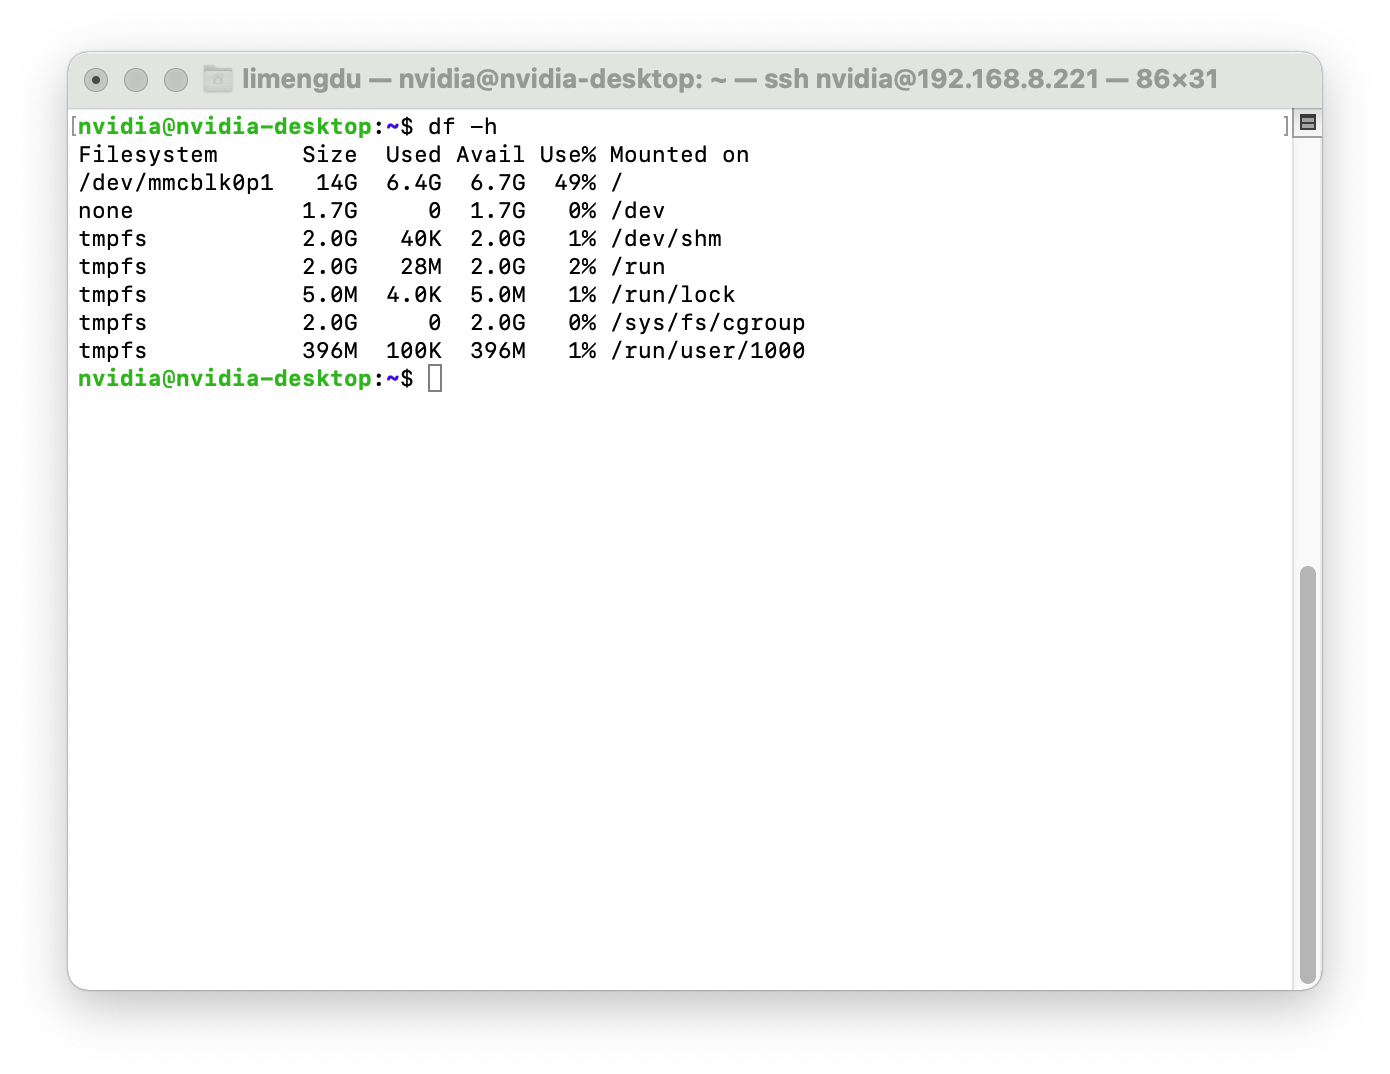The image size is (1390, 1074).
Task: Click the 'Mounted on' column header
Action: pos(679,155)
